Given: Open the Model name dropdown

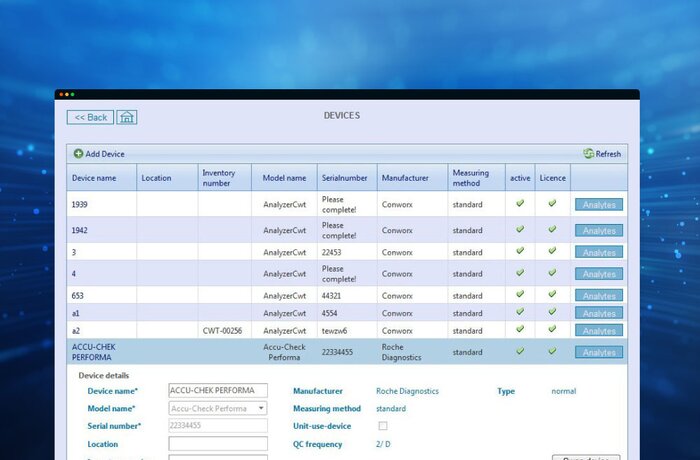Looking at the screenshot, I should [261, 408].
